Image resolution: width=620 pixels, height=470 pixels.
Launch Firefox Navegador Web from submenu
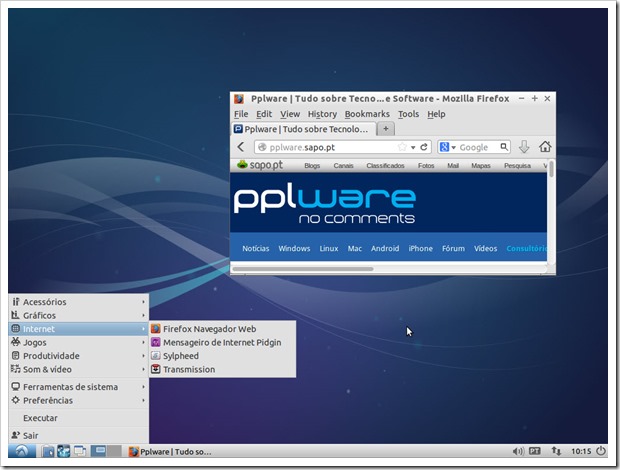point(222,329)
